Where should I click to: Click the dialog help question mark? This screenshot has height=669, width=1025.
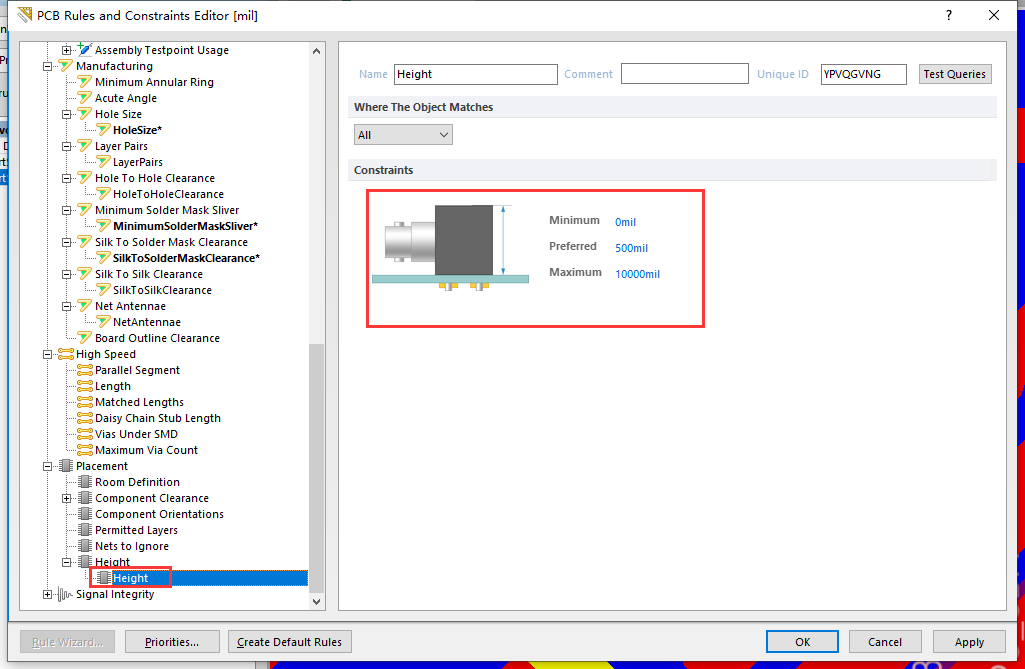point(949,15)
